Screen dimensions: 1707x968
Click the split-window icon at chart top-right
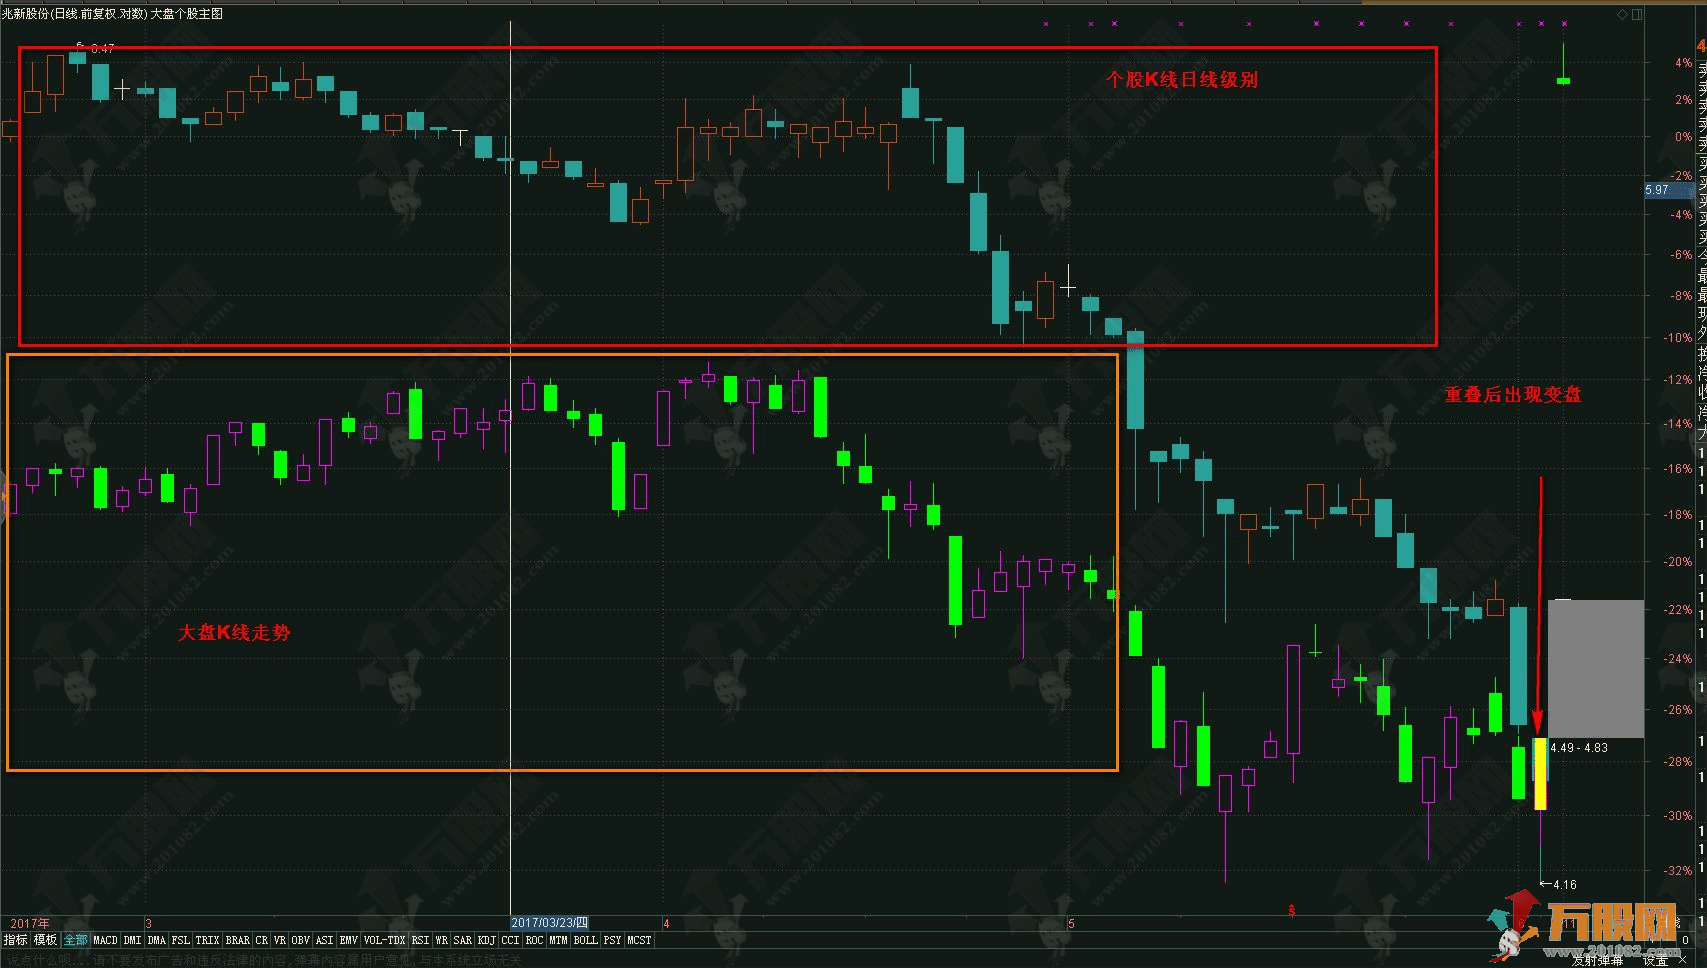click(x=1637, y=14)
